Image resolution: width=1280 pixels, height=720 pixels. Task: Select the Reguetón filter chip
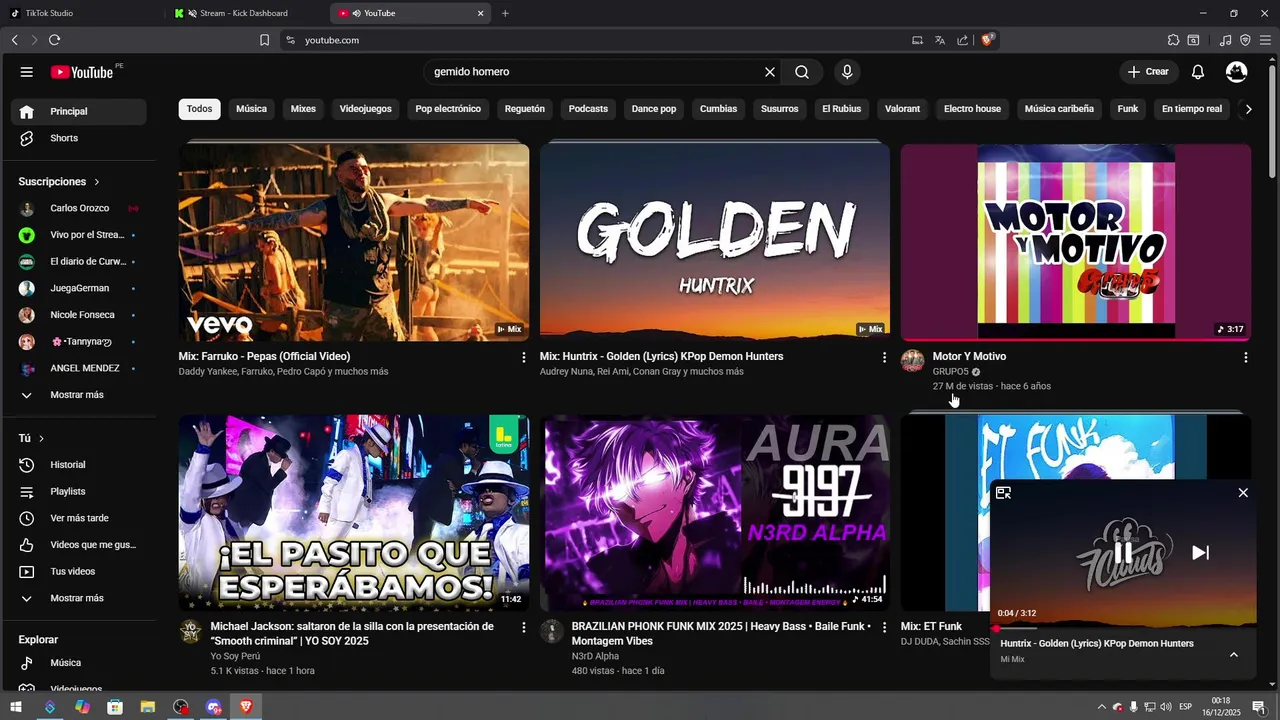525,109
